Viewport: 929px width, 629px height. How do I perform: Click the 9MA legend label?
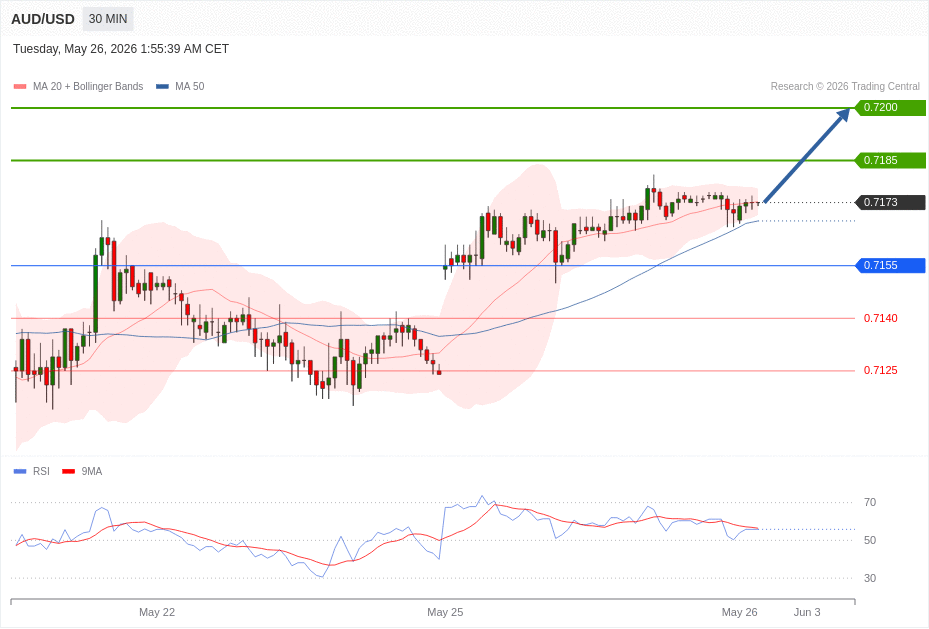point(92,471)
